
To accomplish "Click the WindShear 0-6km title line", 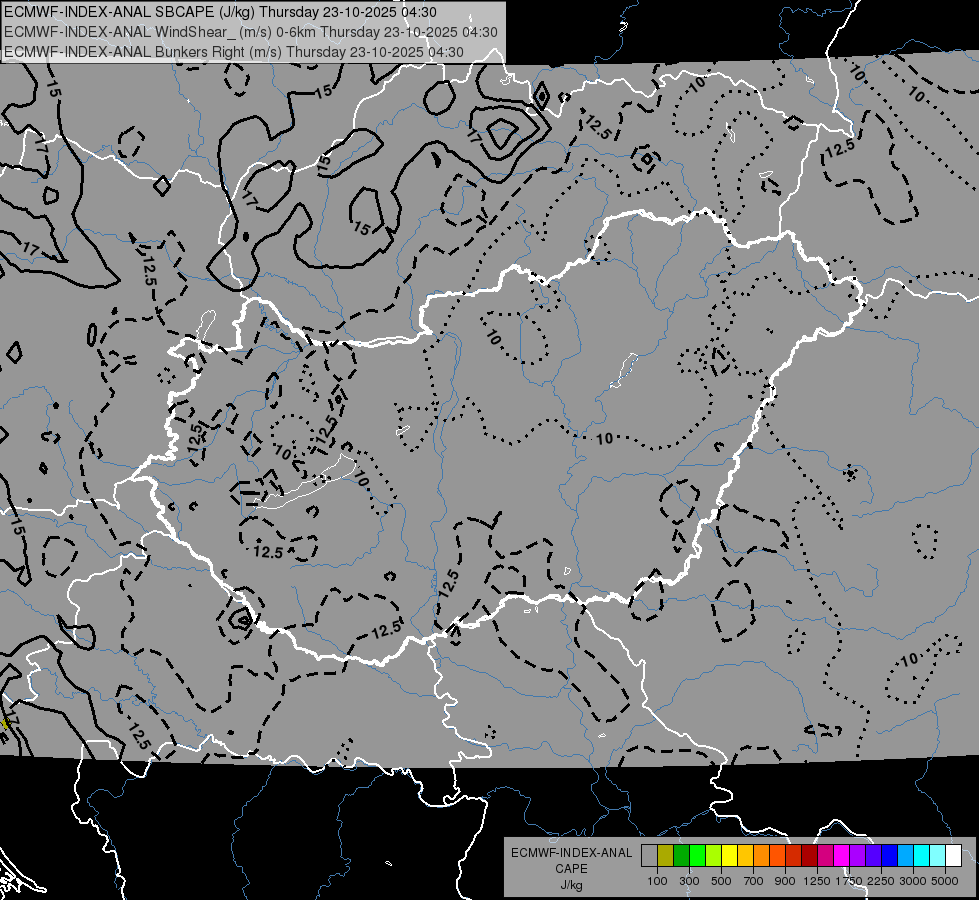I will [x=251, y=32].
